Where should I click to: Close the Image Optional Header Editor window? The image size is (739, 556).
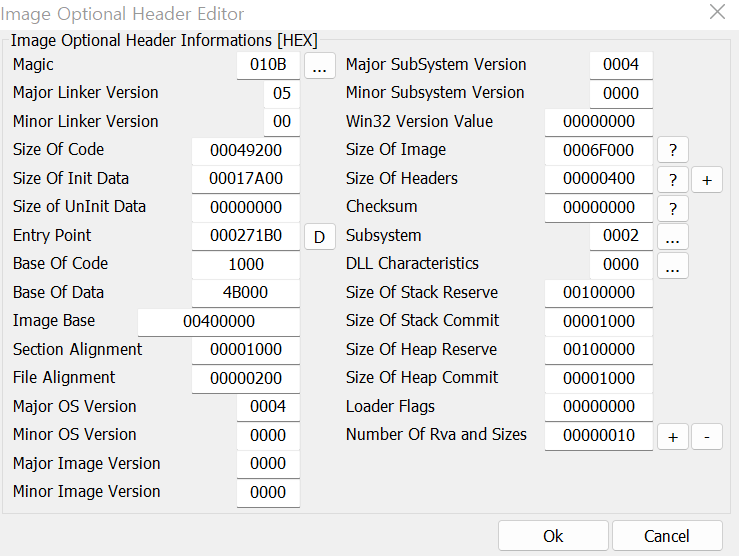coord(717,12)
